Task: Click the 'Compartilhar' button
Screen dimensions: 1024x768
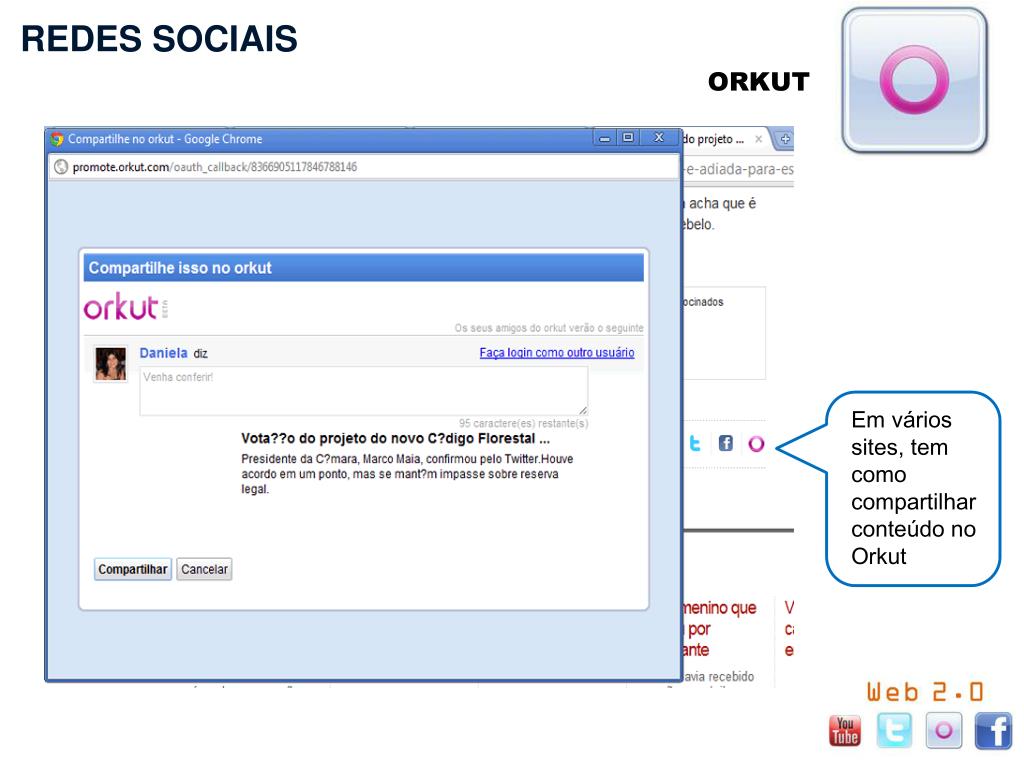Action: click(133, 569)
